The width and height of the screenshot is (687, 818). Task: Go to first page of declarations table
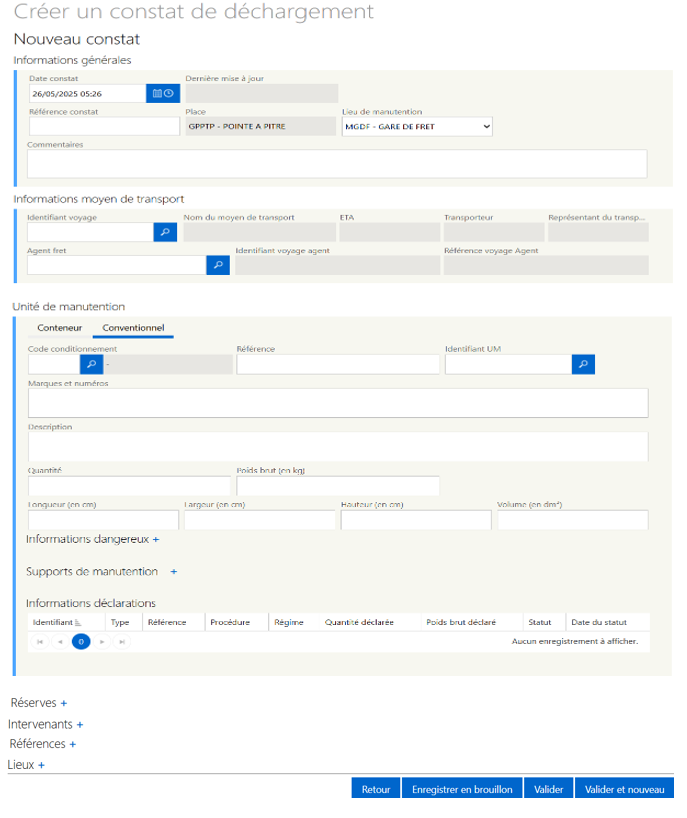40,641
